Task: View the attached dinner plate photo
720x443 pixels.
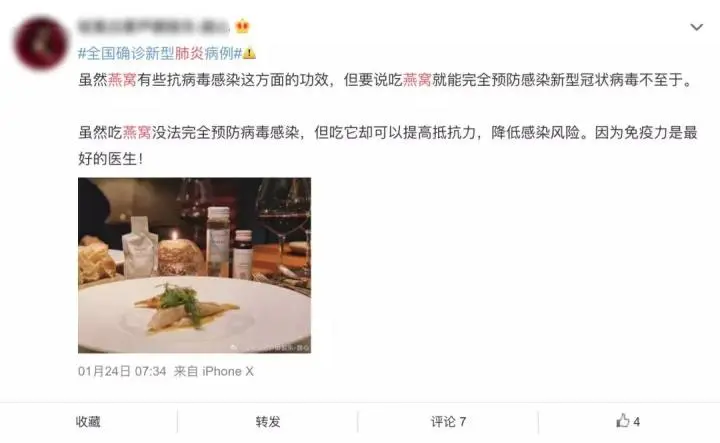Action: click(194, 265)
